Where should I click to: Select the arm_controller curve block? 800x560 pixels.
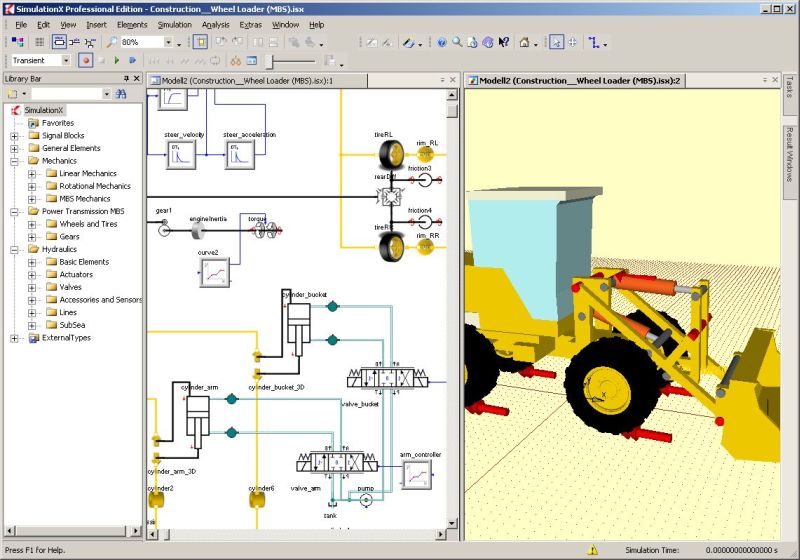[417, 475]
